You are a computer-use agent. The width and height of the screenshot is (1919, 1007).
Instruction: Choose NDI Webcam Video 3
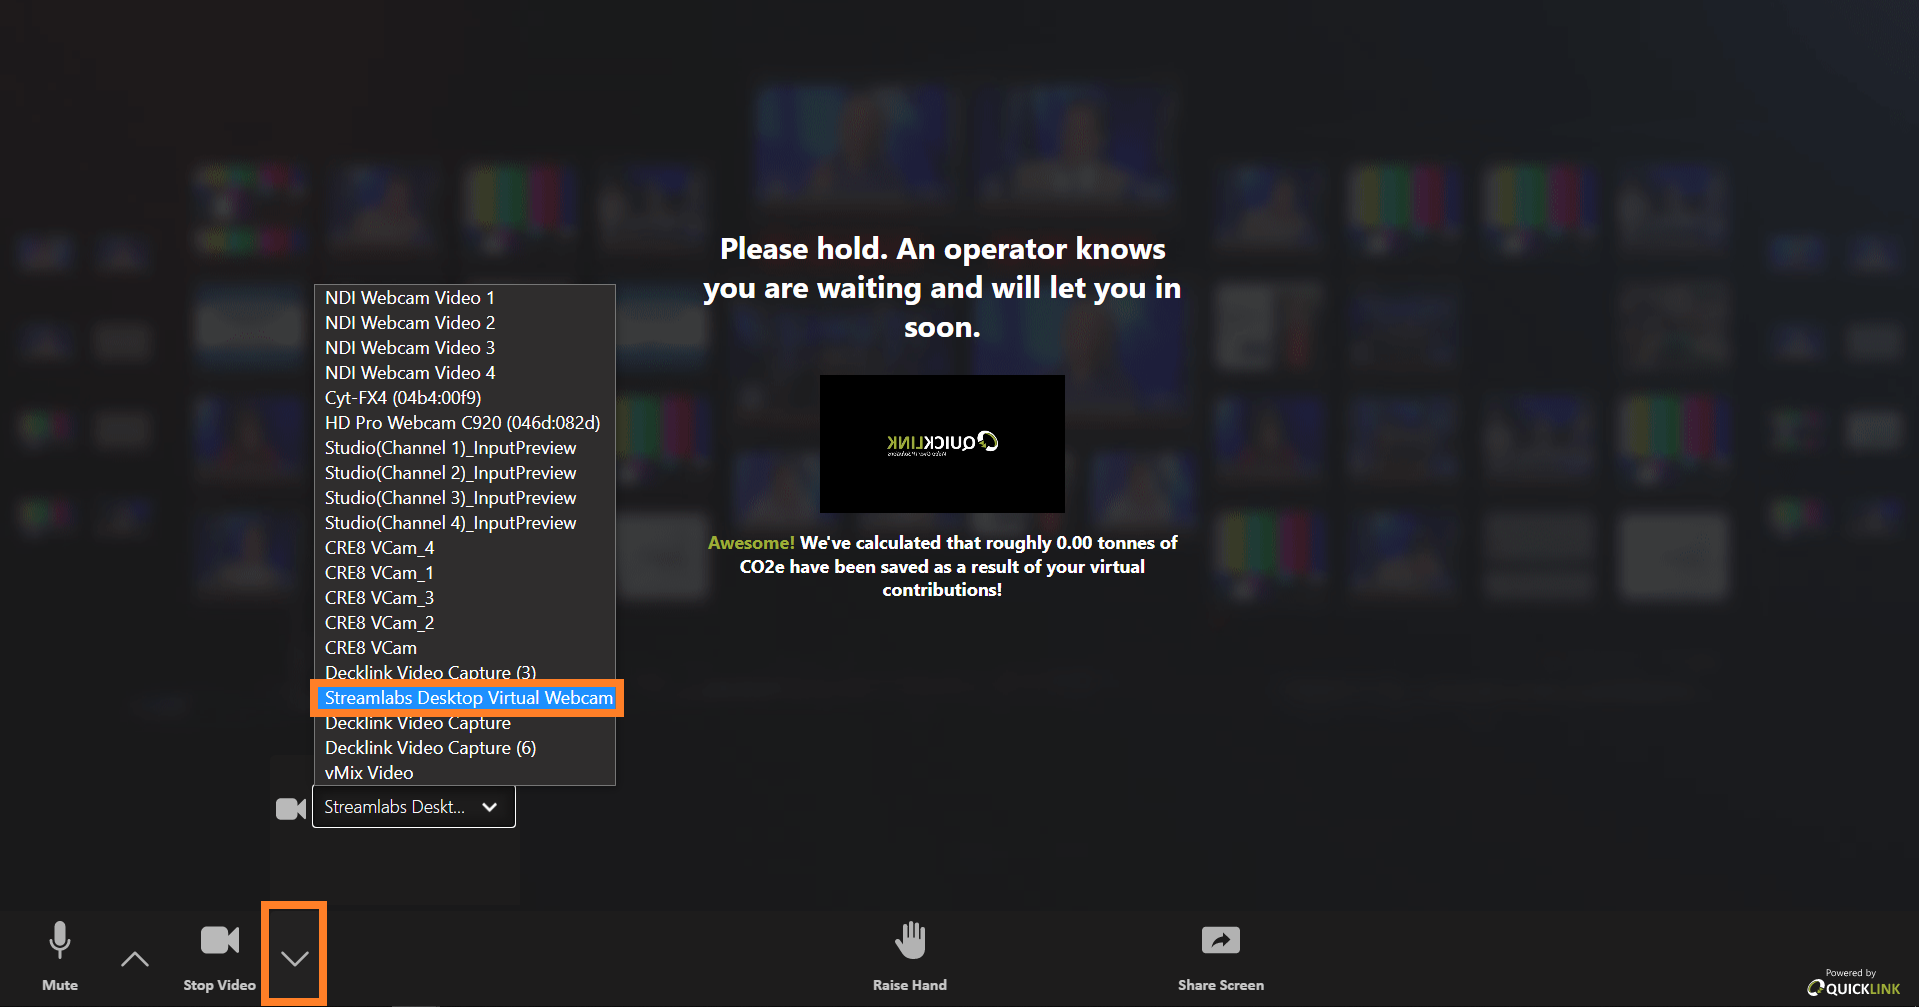coord(465,348)
